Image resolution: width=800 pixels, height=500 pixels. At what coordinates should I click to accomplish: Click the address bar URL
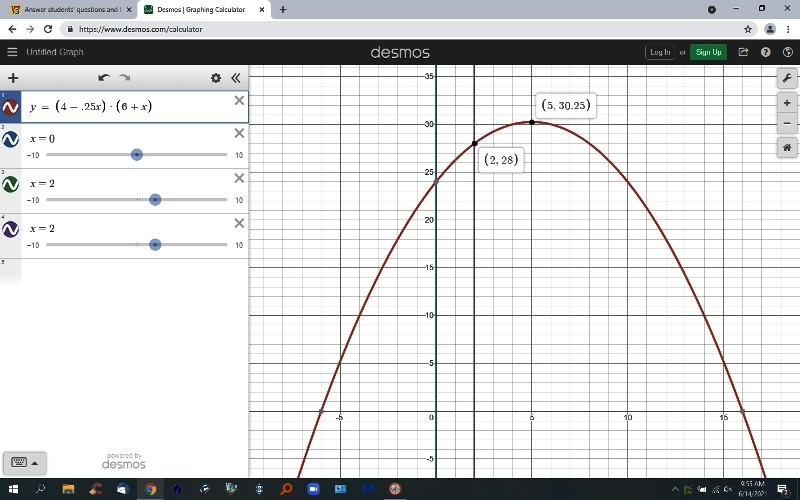pos(140,29)
